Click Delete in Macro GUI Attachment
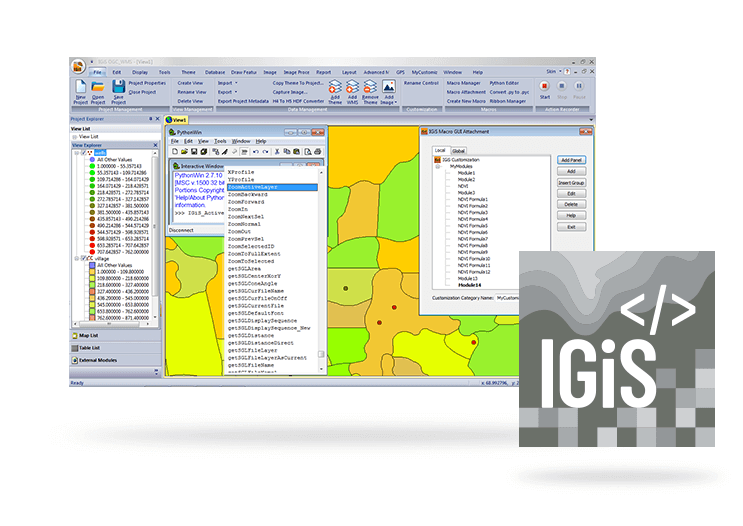This screenshot has width=743, height=526. [x=571, y=204]
